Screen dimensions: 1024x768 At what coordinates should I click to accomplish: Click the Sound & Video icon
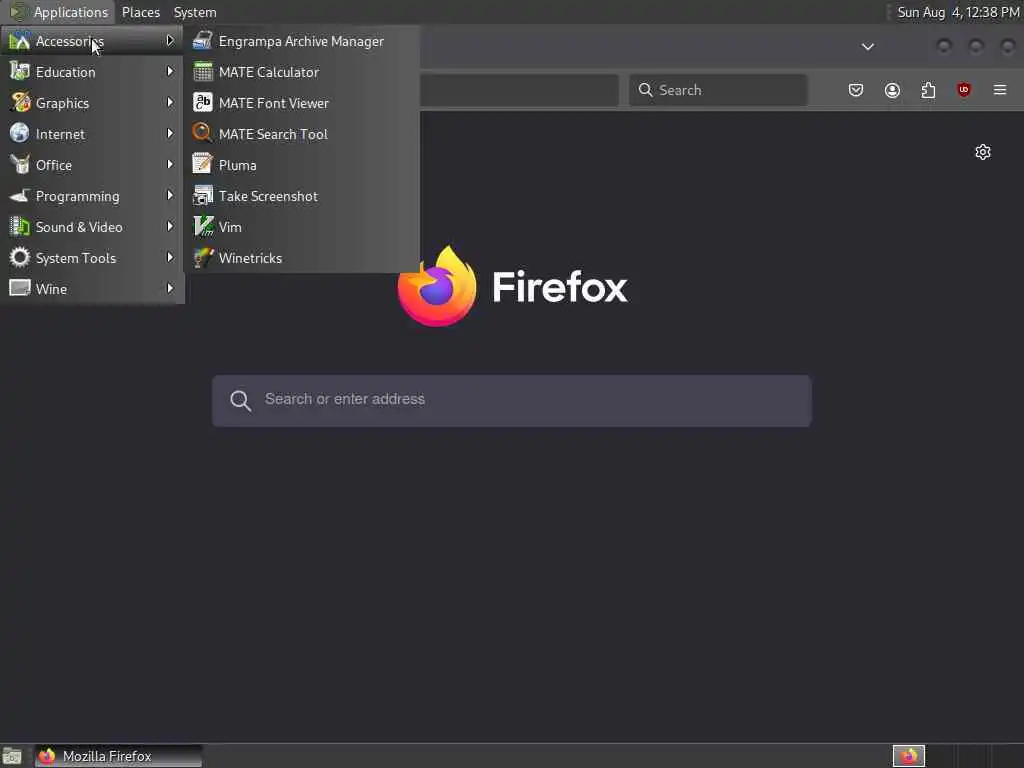[x=20, y=227]
